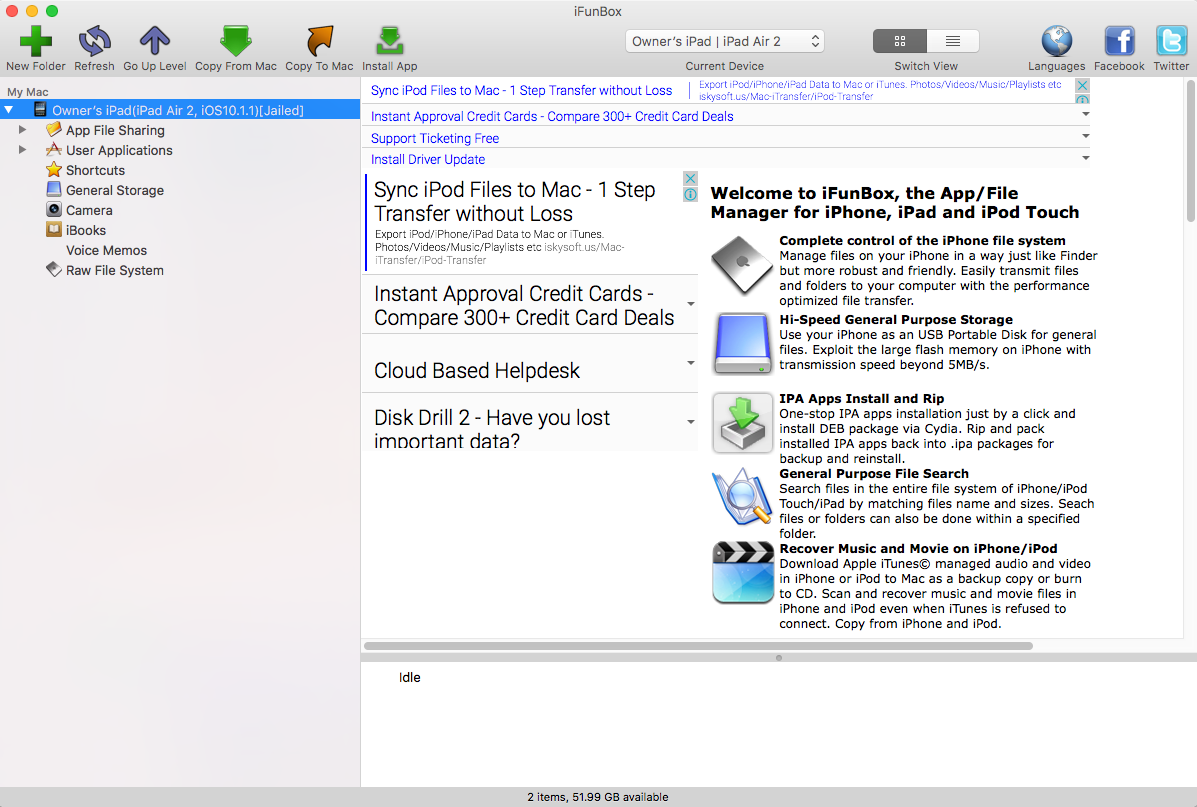Click the New Folder green plus icon

(35, 41)
